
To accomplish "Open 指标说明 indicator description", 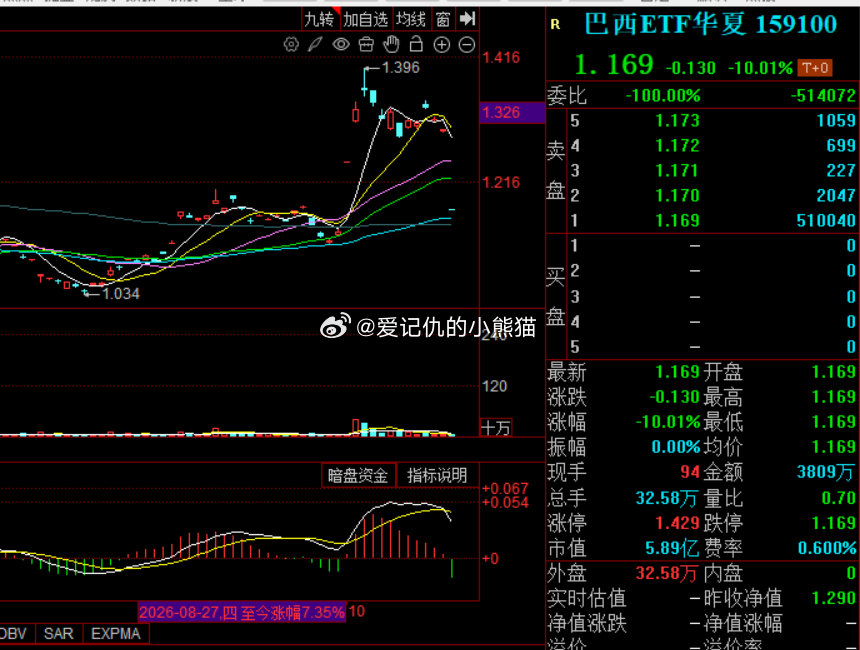I will (x=437, y=475).
